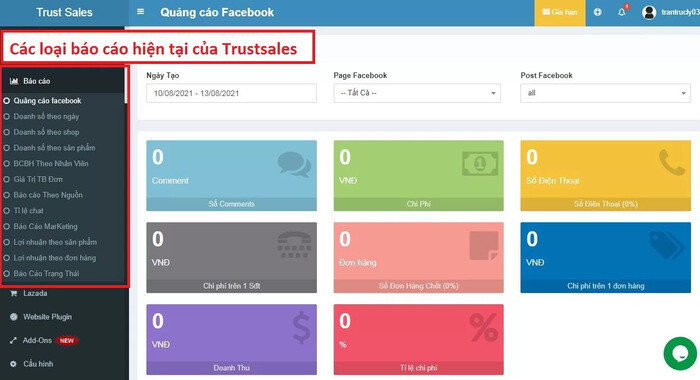Click the Ngày Tạo date range field
This screenshot has height=380, width=700.
pyautogui.click(x=231, y=93)
